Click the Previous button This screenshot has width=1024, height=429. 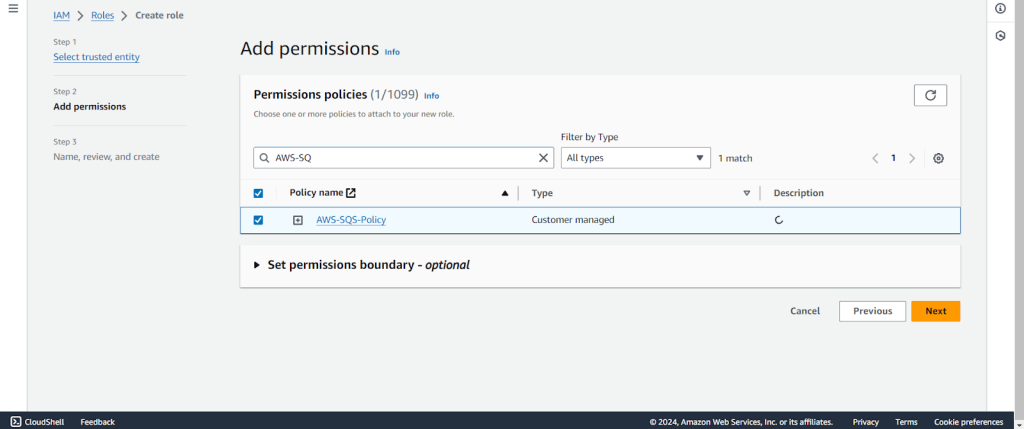coord(872,311)
